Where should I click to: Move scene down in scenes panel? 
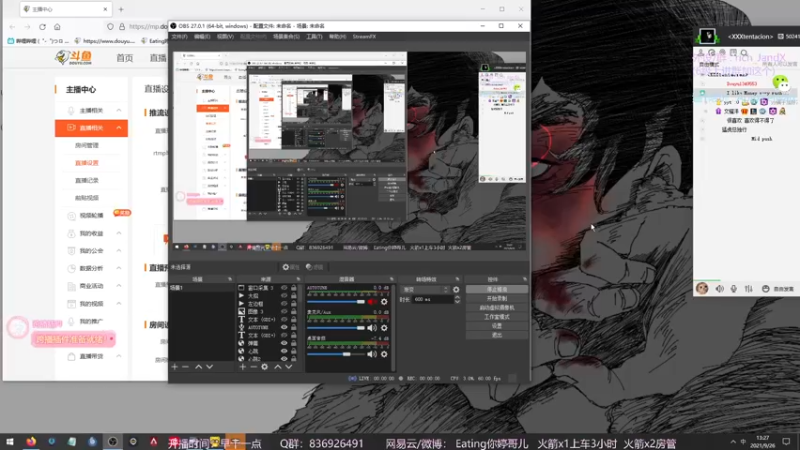(x=210, y=367)
